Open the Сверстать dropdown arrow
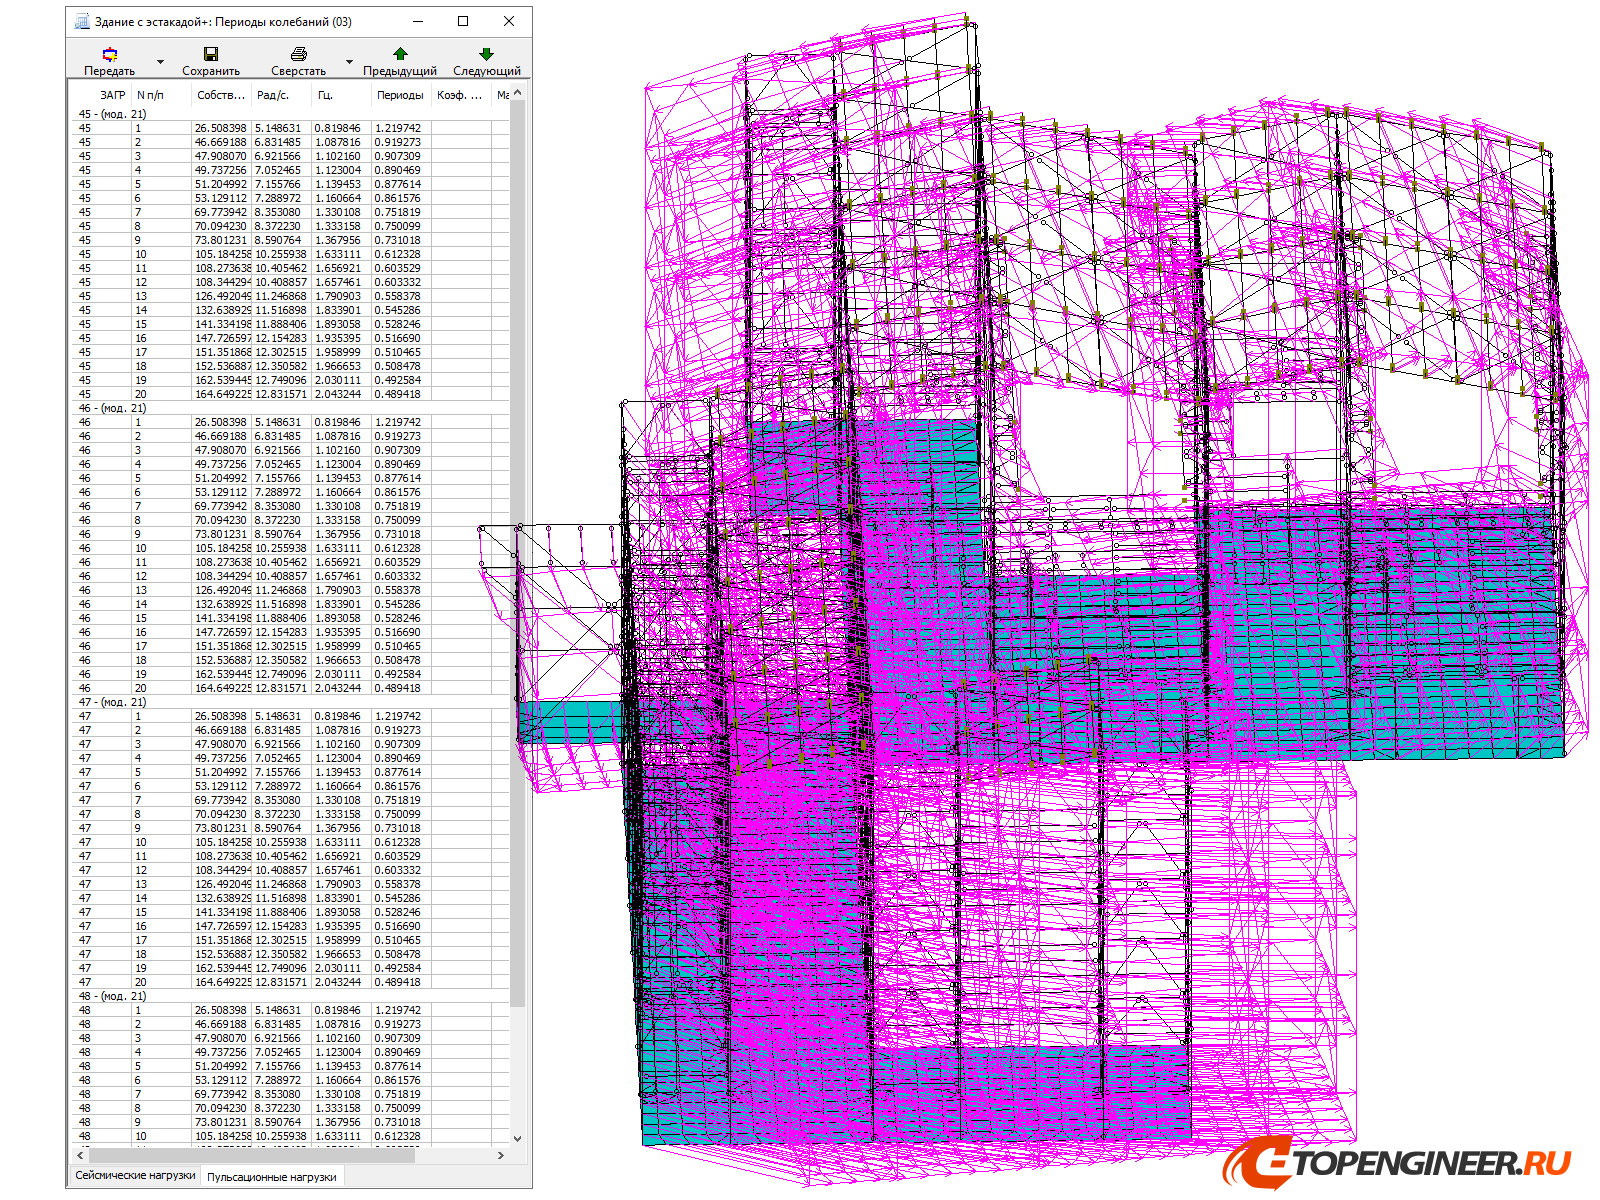The height and width of the screenshot is (1200, 1600). 349,62
